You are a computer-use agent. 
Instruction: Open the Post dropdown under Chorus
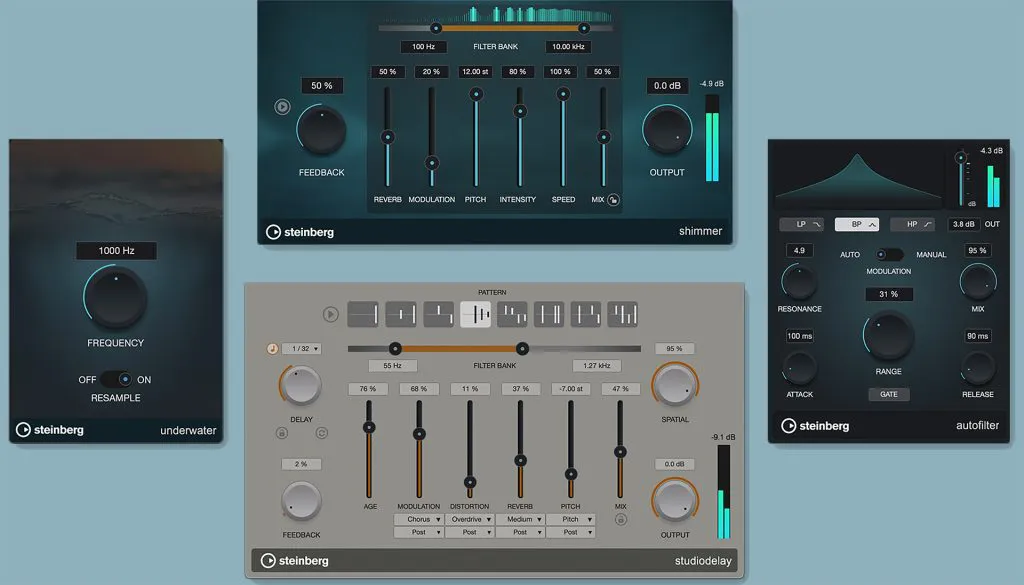(419, 532)
